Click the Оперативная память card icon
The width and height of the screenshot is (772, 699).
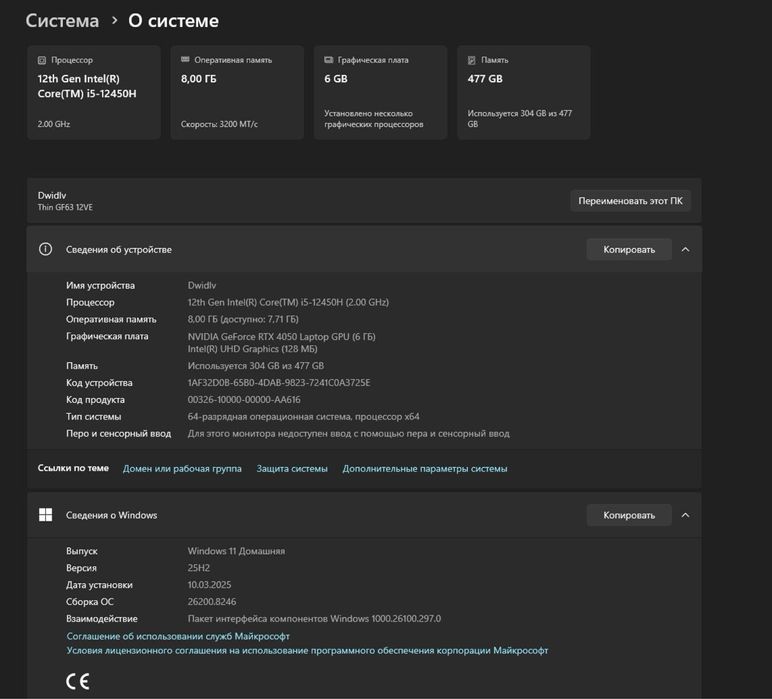pyautogui.click(x=185, y=60)
